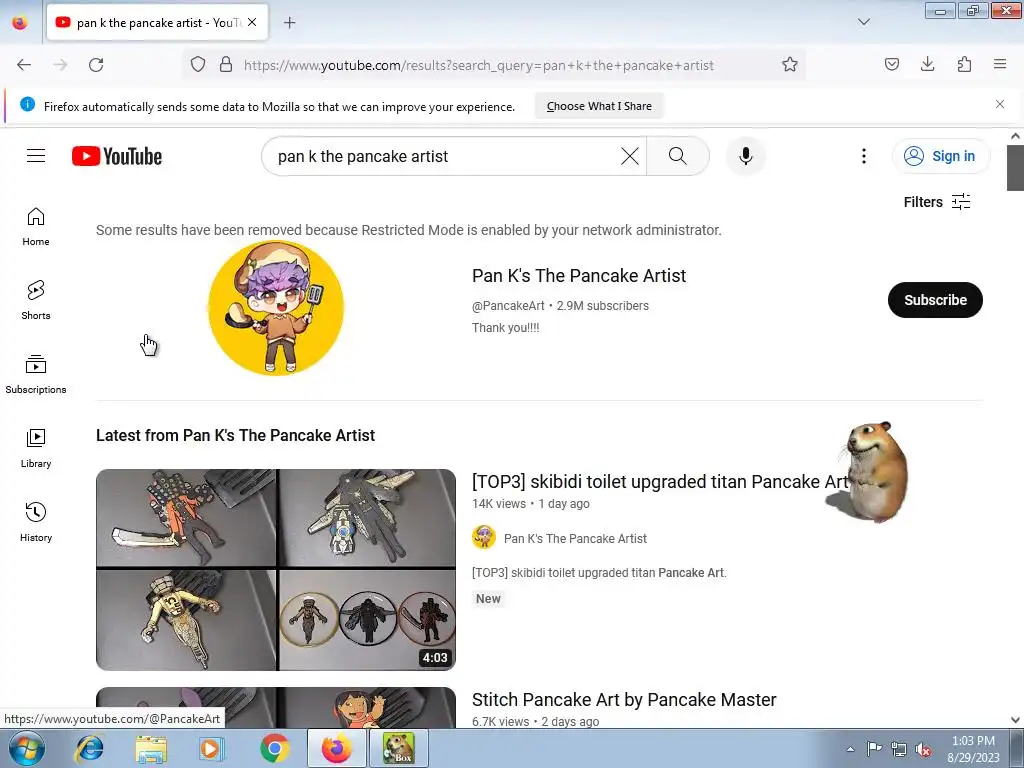This screenshot has height=768, width=1024.
Task: Open Firefox downloads panel
Action: click(x=927, y=65)
